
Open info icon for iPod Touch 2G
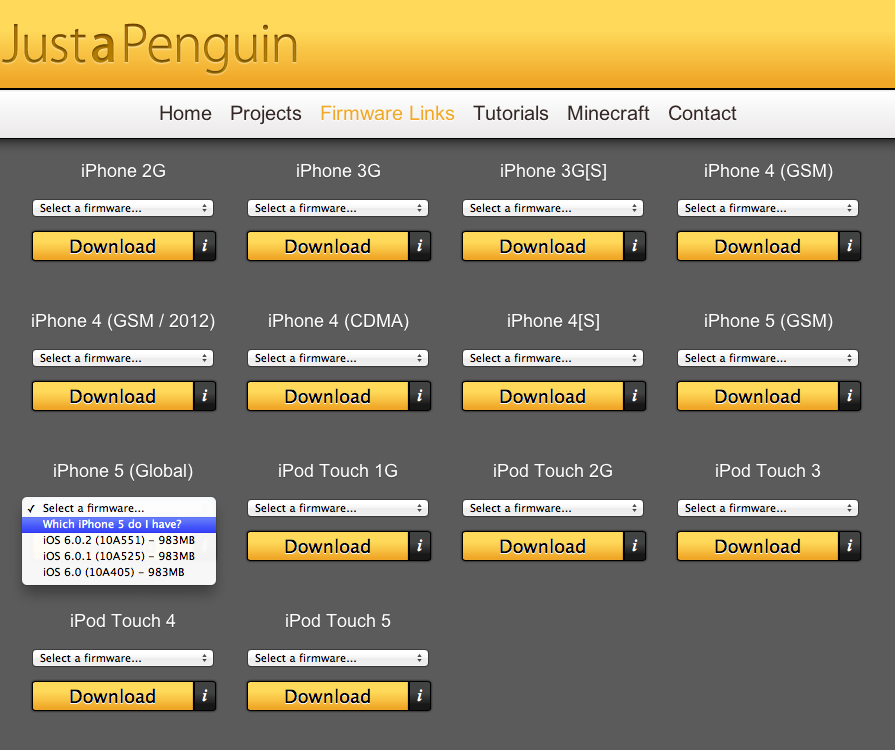635,546
